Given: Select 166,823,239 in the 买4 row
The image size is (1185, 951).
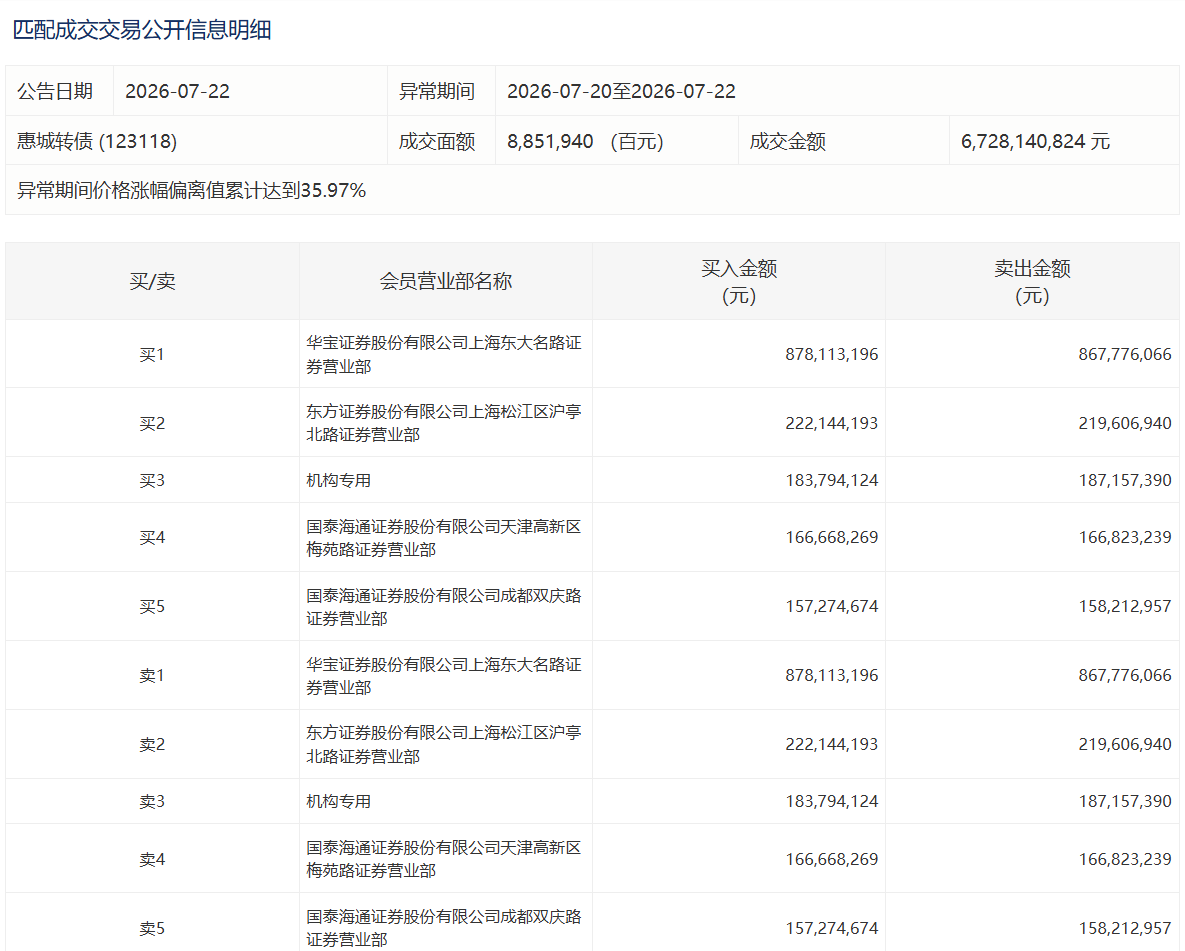Looking at the screenshot, I should point(1125,537).
